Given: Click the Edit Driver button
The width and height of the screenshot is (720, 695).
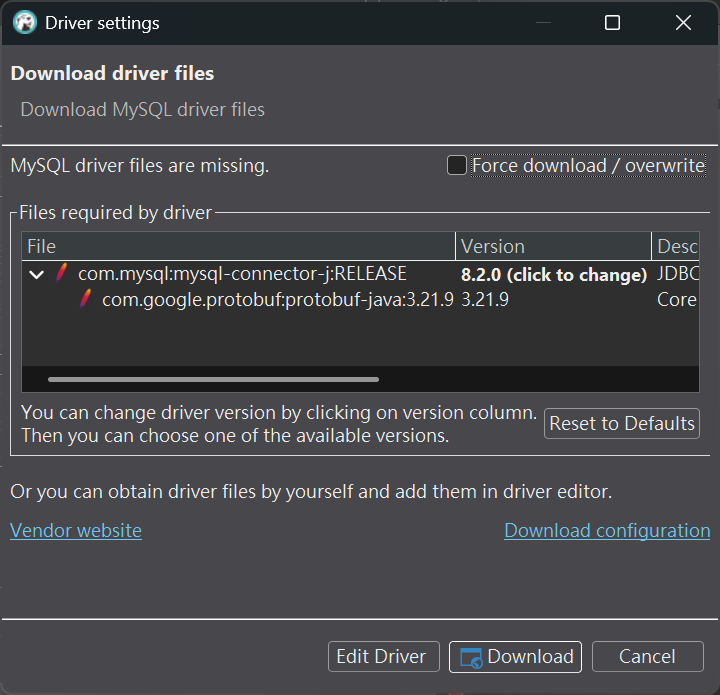Looking at the screenshot, I should coord(383,656).
